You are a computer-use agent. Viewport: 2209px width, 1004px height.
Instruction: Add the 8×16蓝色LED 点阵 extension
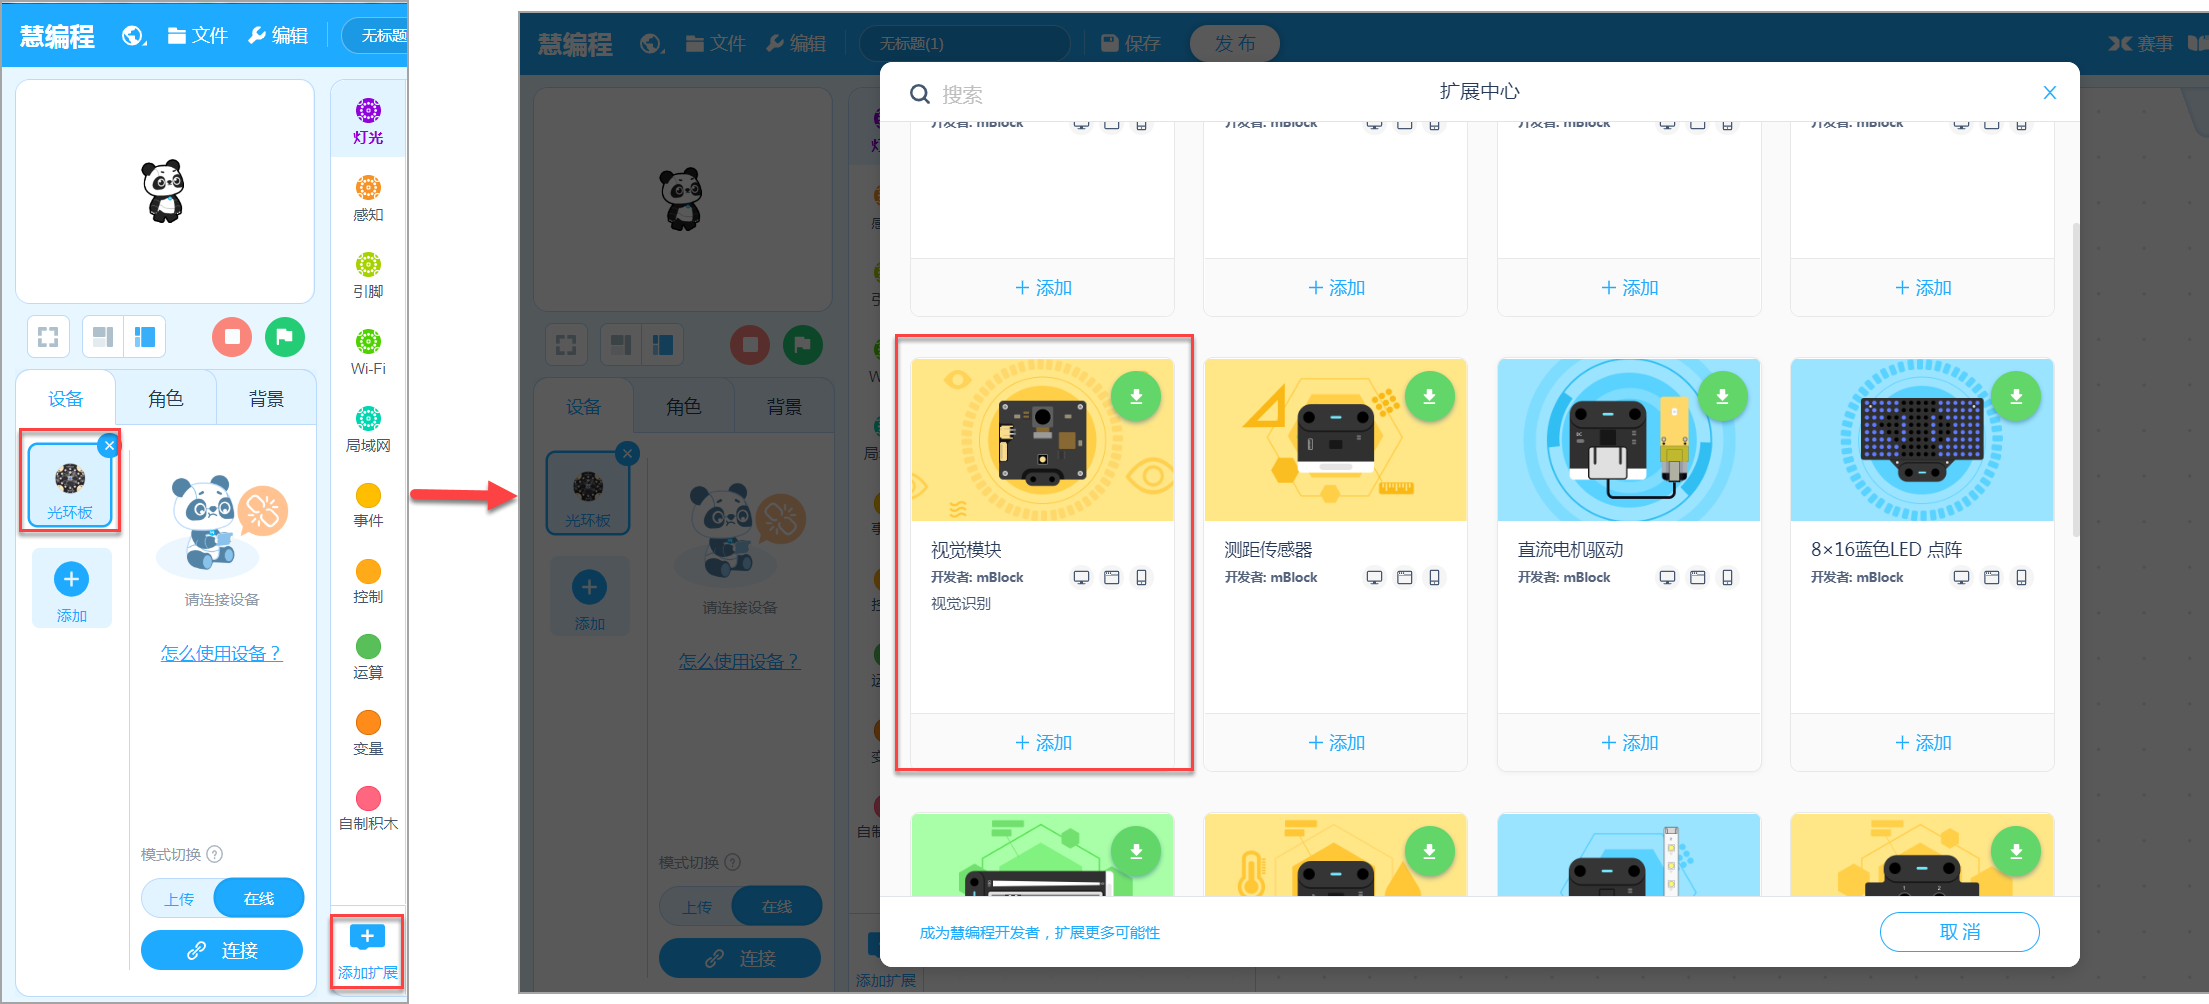[x=1923, y=742]
